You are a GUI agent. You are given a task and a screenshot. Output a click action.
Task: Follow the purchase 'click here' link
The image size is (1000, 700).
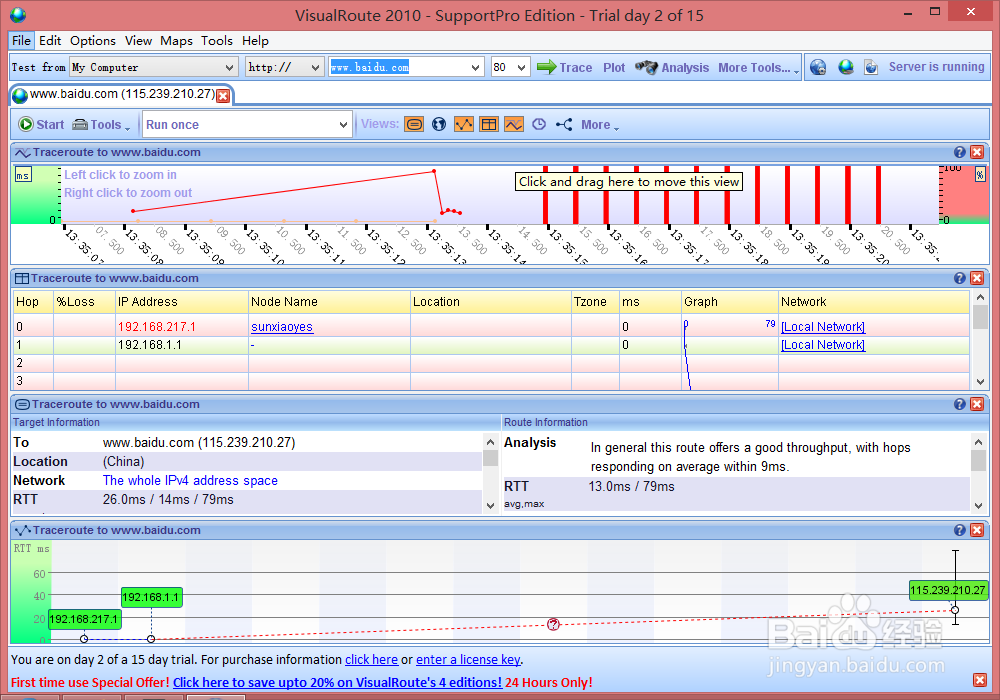[x=371, y=660]
